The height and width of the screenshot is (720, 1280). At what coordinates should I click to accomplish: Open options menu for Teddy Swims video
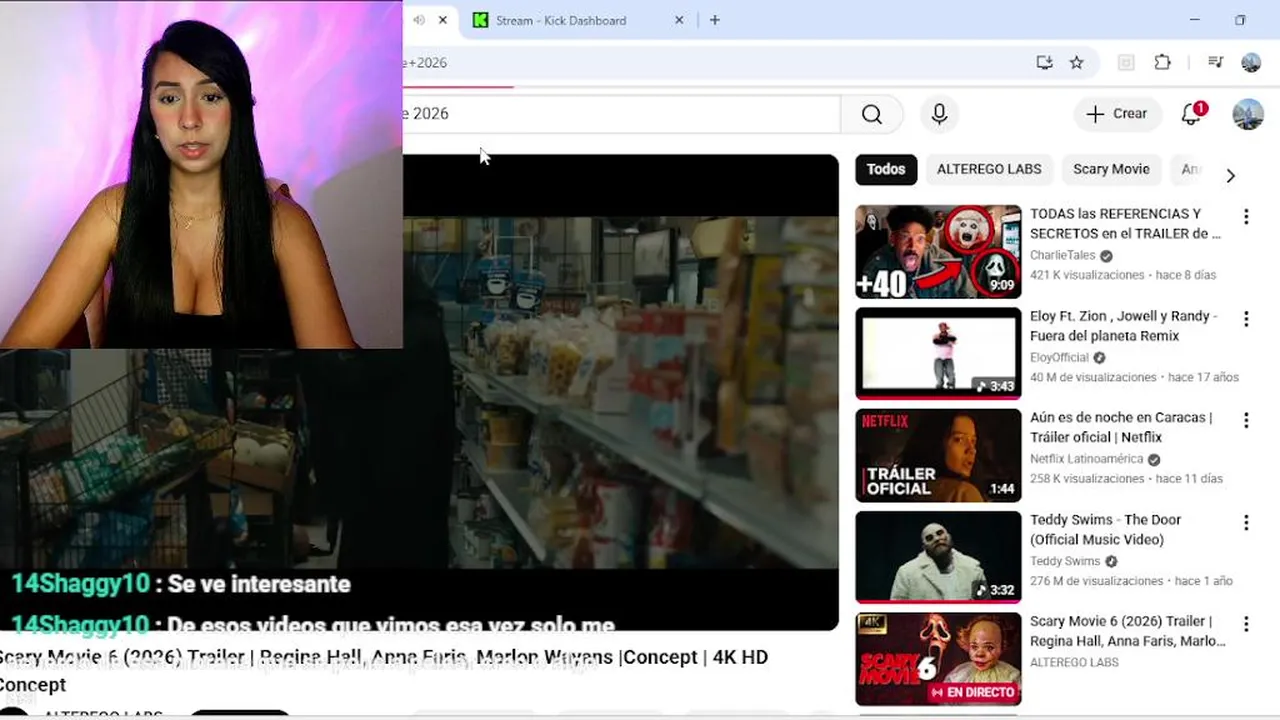1246,523
